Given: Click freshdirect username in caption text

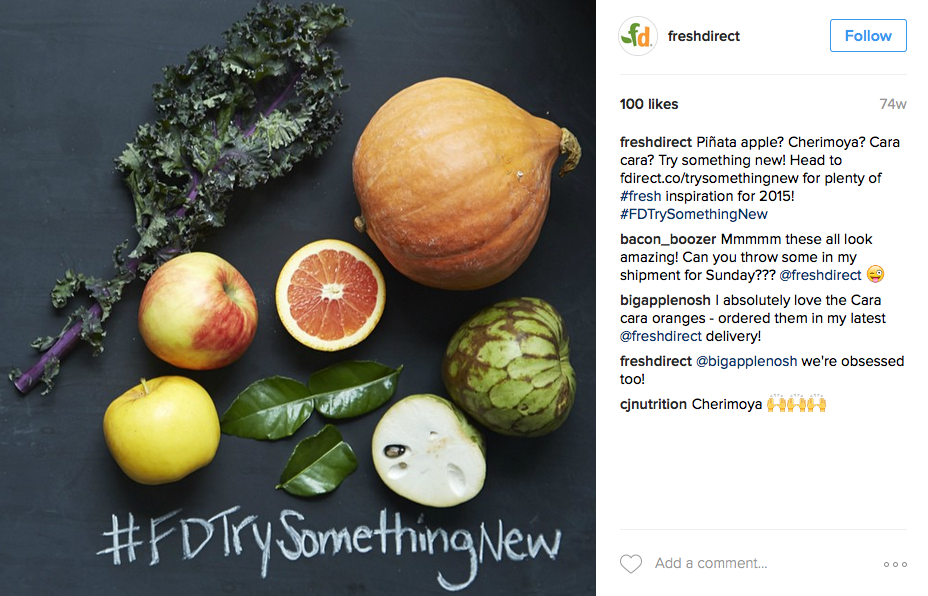Looking at the screenshot, I should pos(656,142).
